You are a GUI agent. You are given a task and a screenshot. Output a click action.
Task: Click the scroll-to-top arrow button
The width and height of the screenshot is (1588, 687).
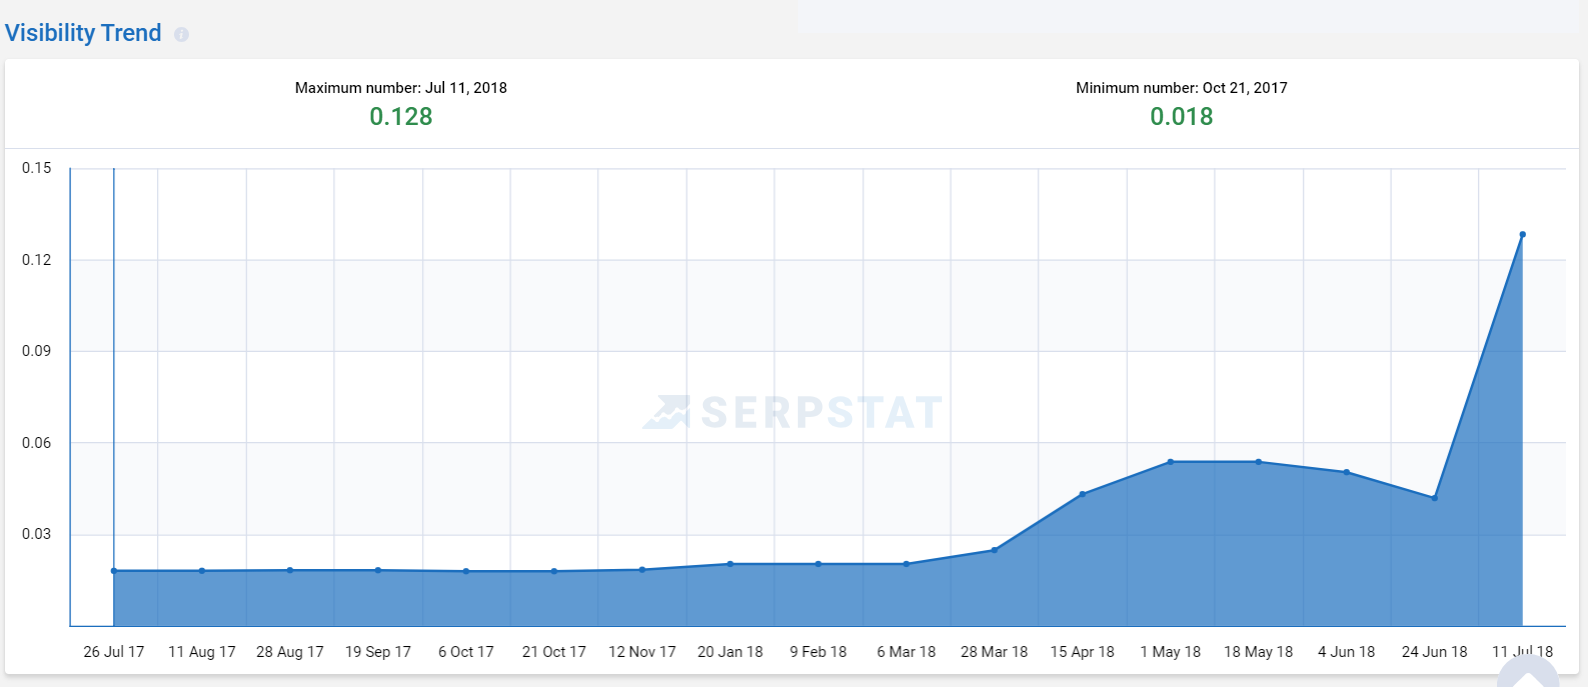click(1528, 674)
